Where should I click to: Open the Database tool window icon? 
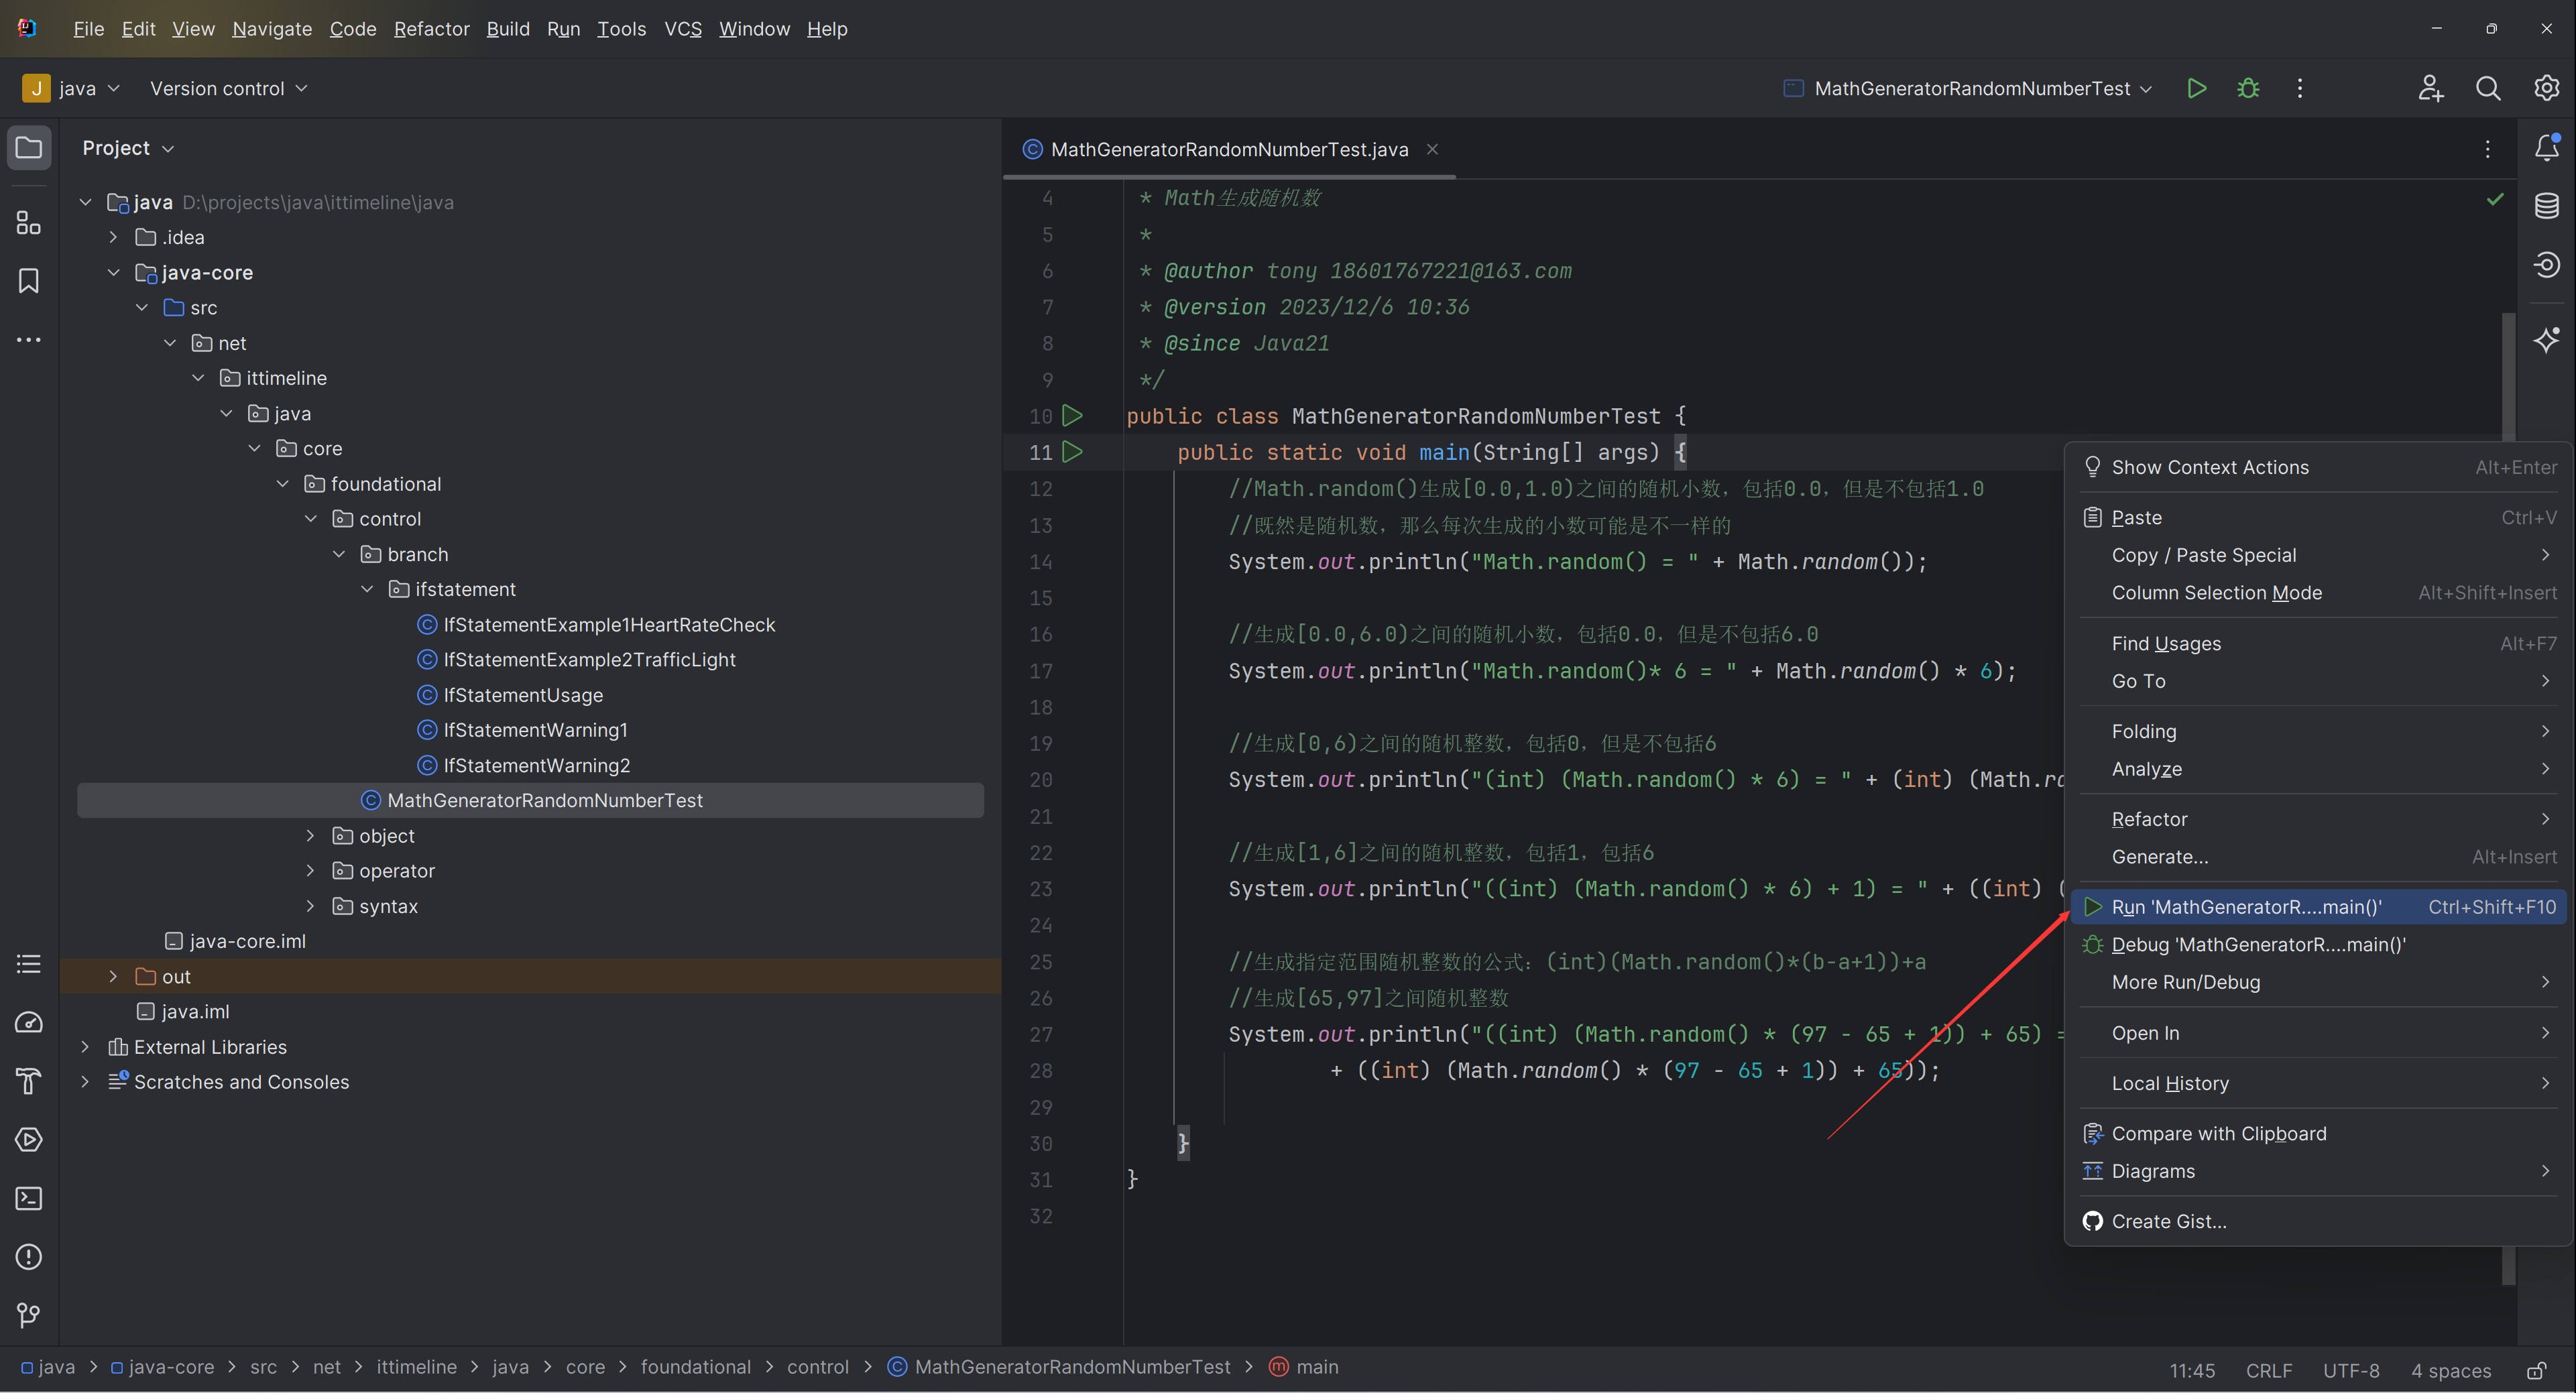point(2546,206)
